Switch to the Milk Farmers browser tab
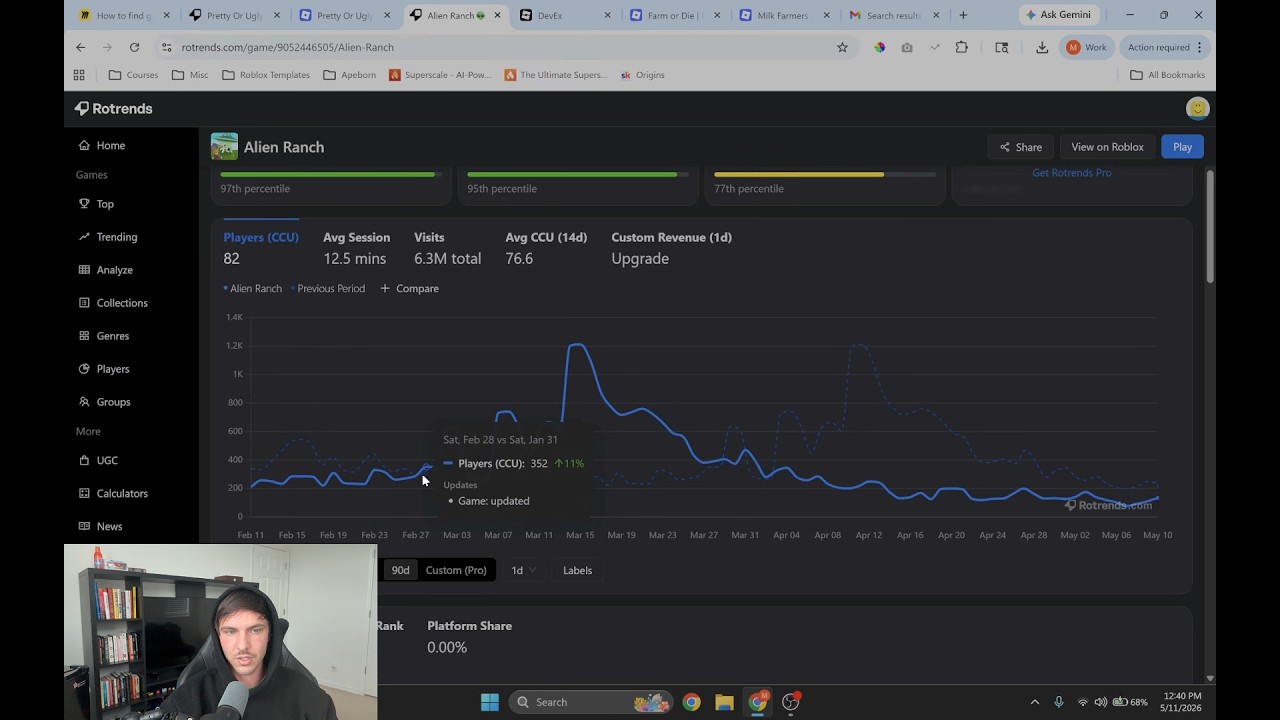The image size is (1280, 720). pyautogui.click(x=784, y=15)
